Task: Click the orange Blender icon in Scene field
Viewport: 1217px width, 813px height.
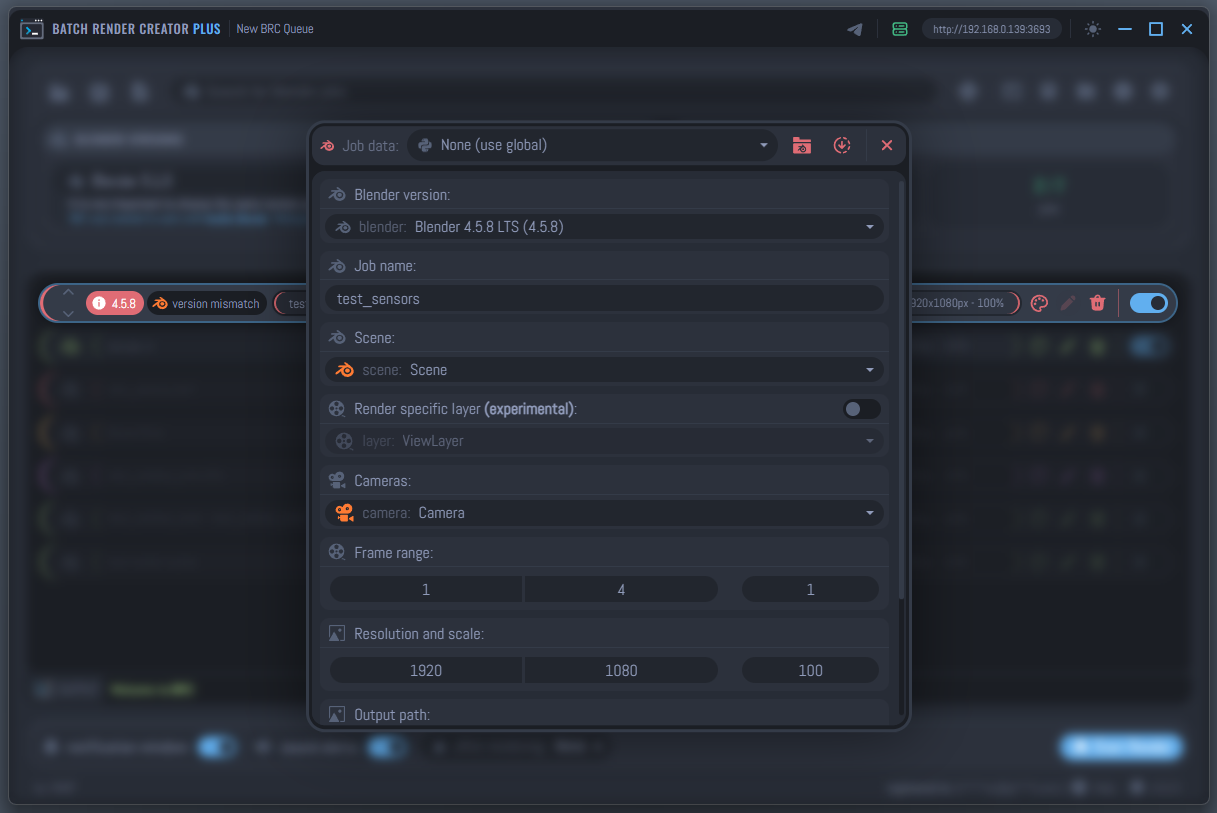Action: click(x=345, y=370)
